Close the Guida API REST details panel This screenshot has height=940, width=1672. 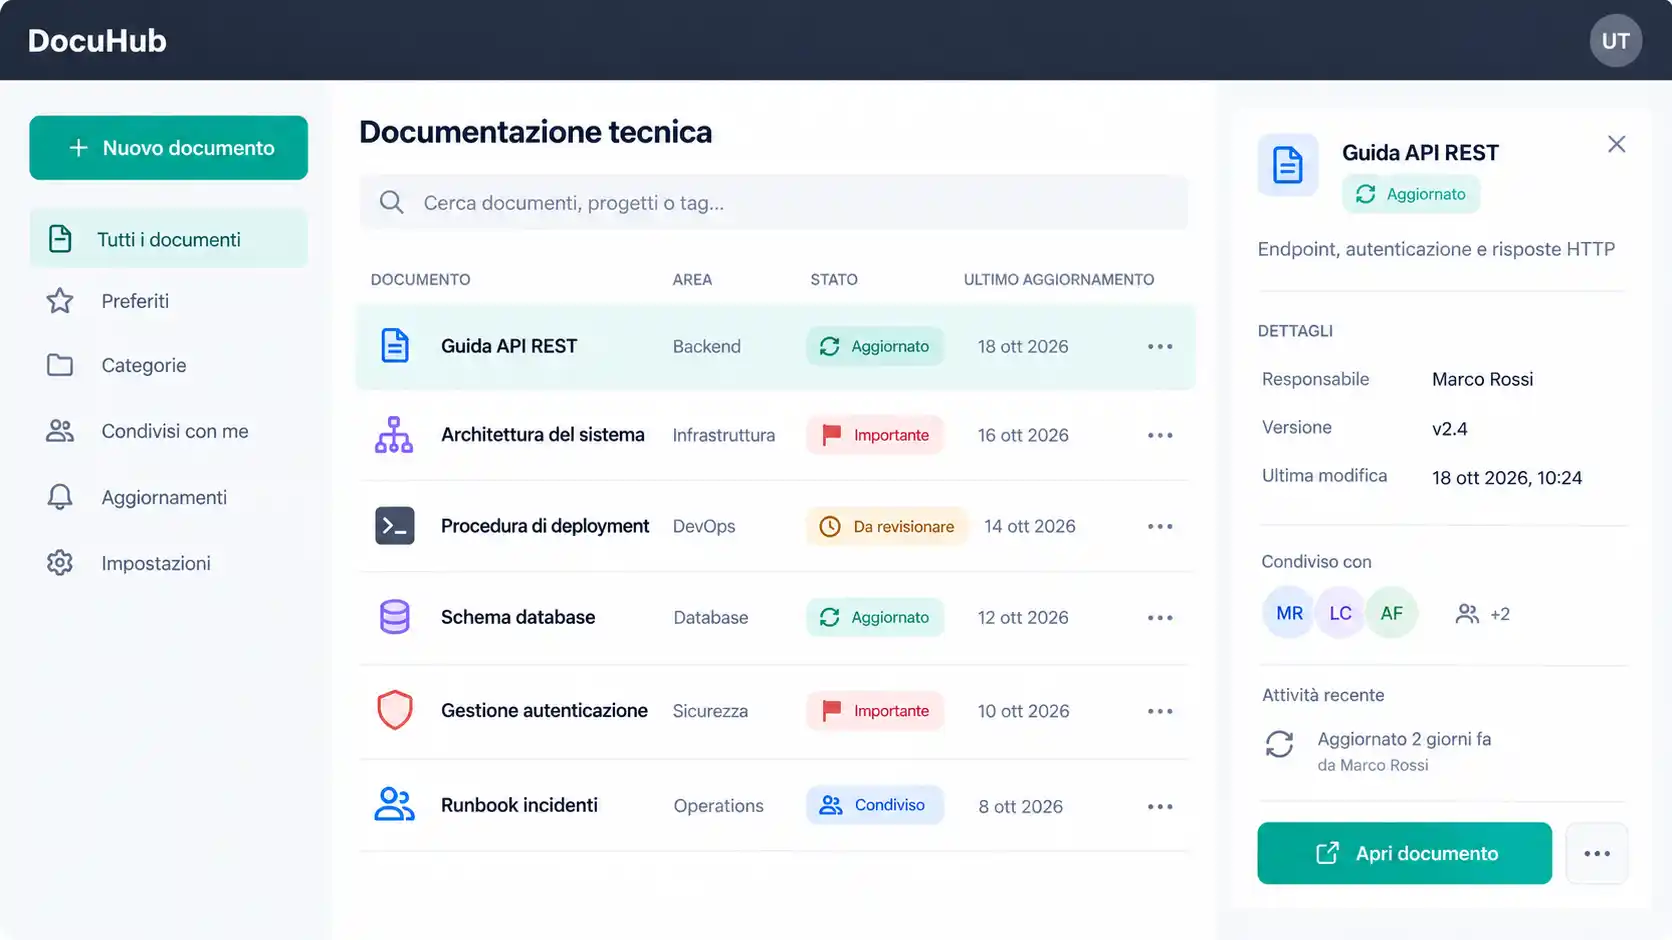point(1617,144)
